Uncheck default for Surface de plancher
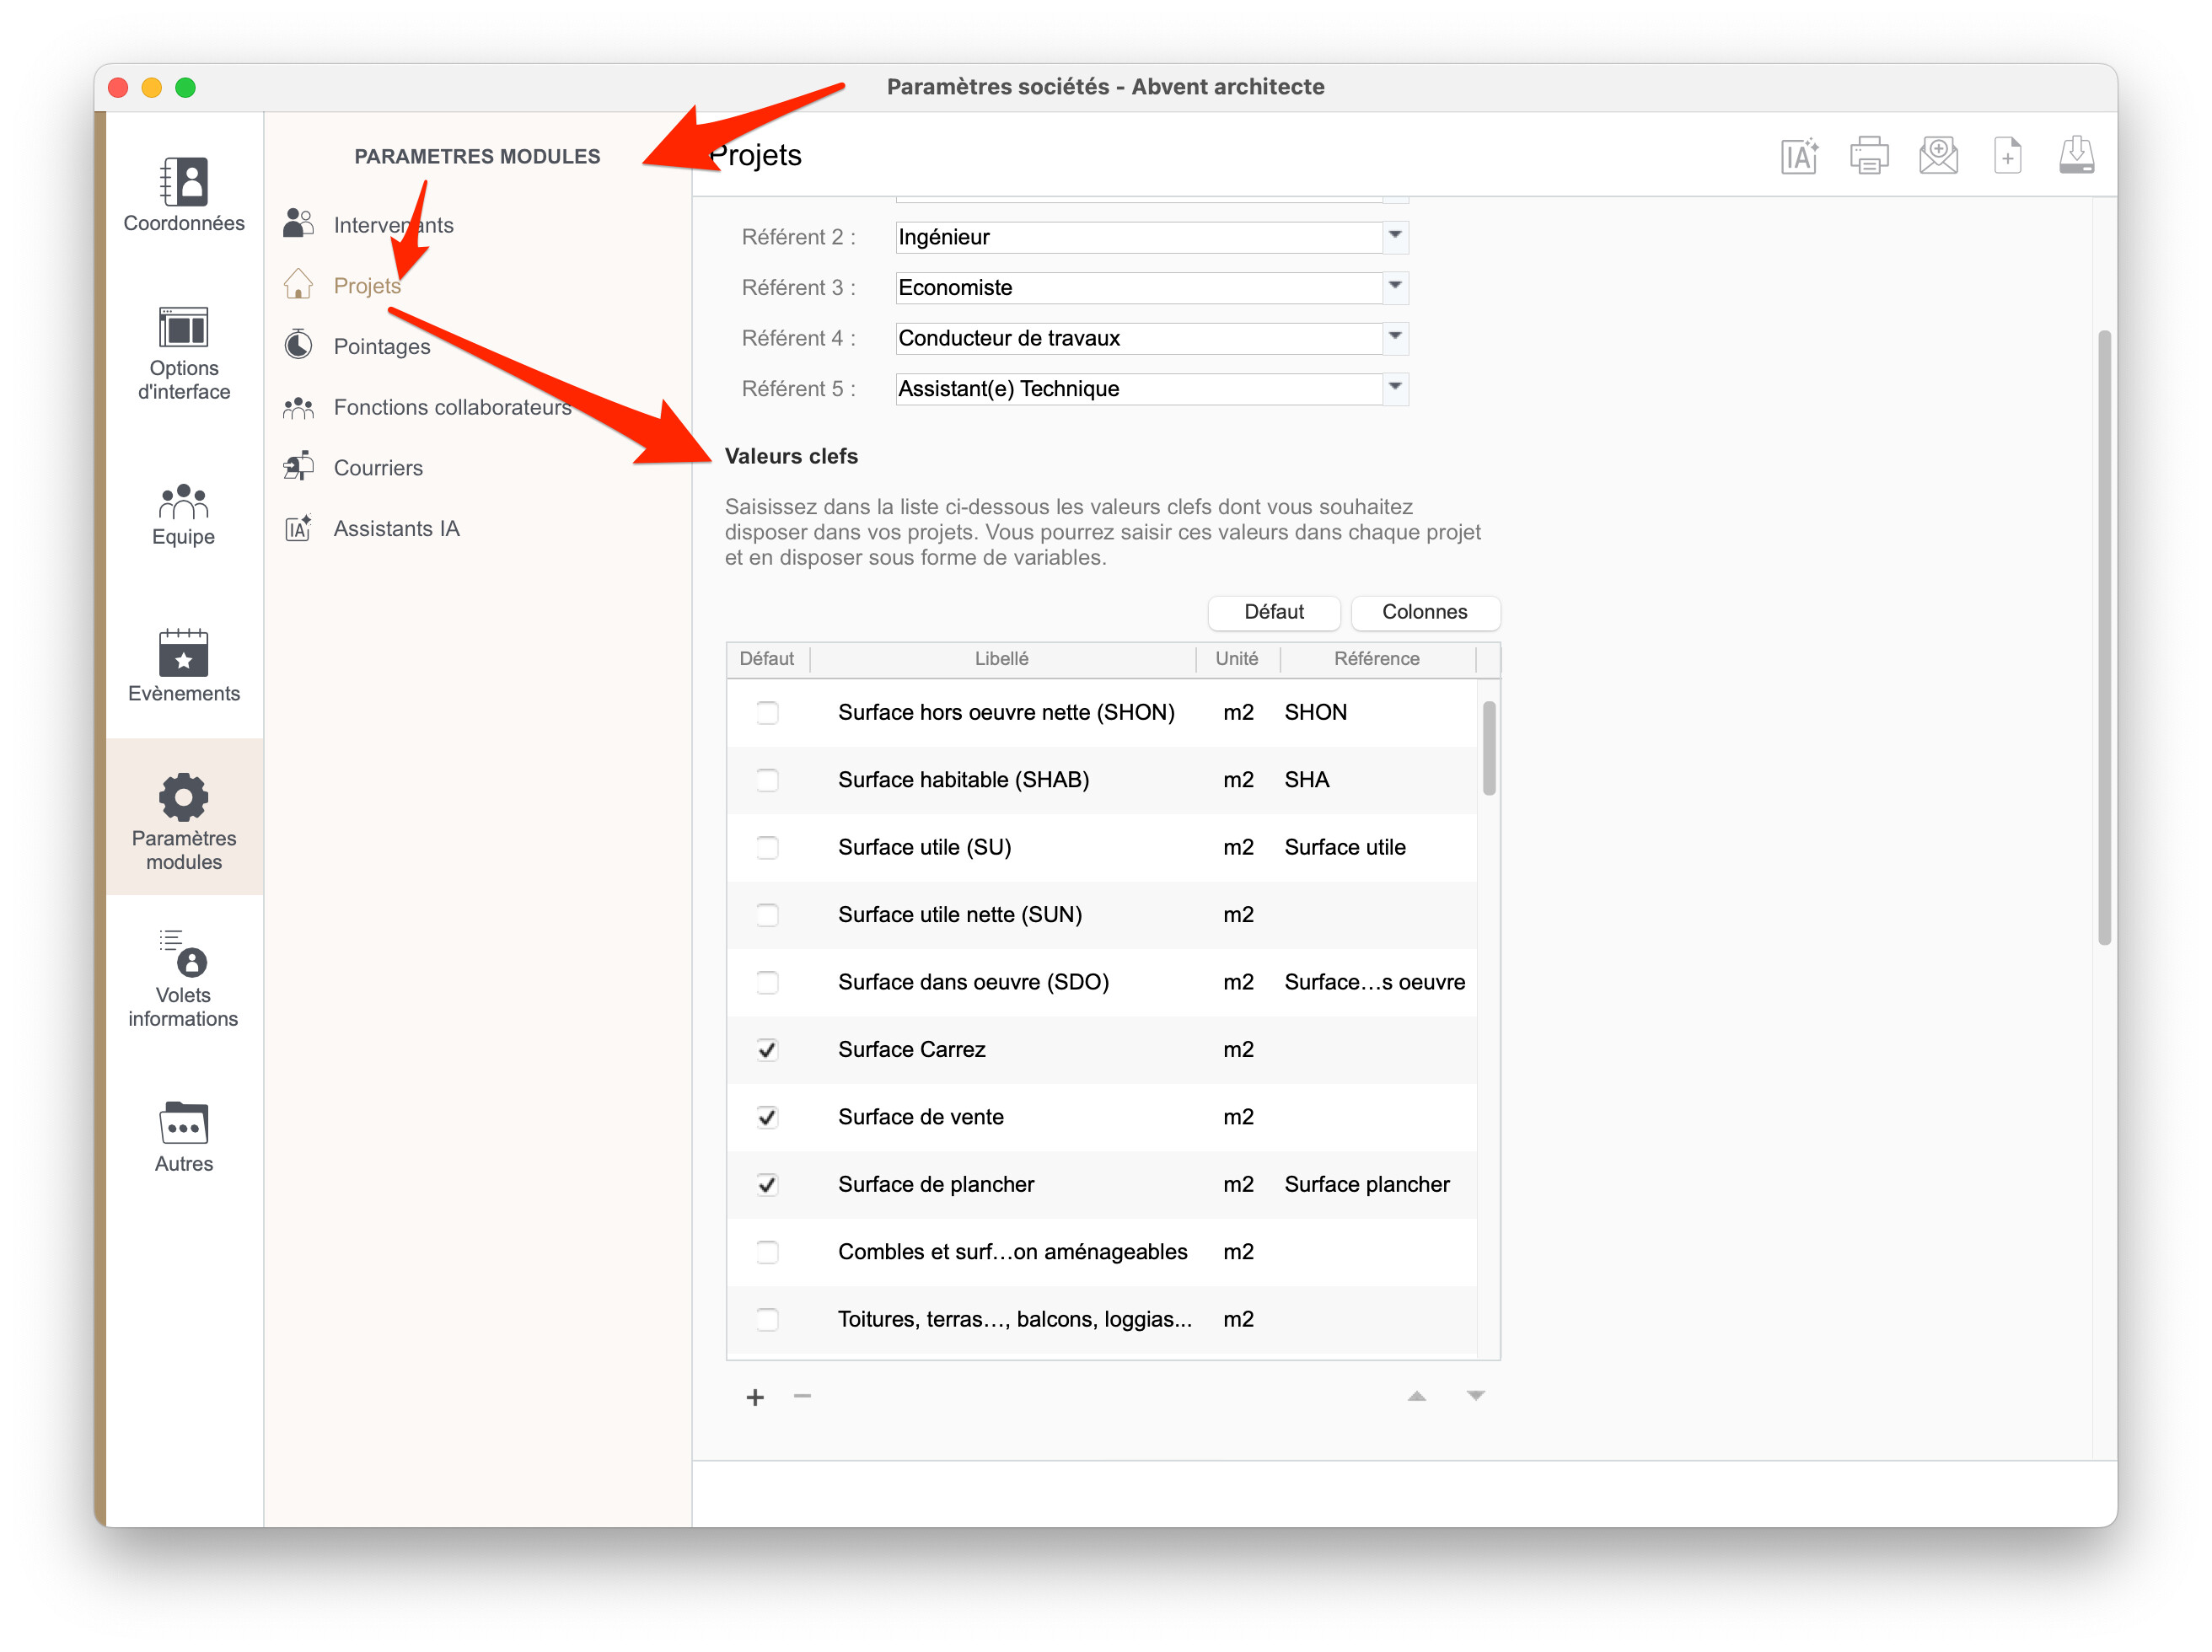 767,1185
